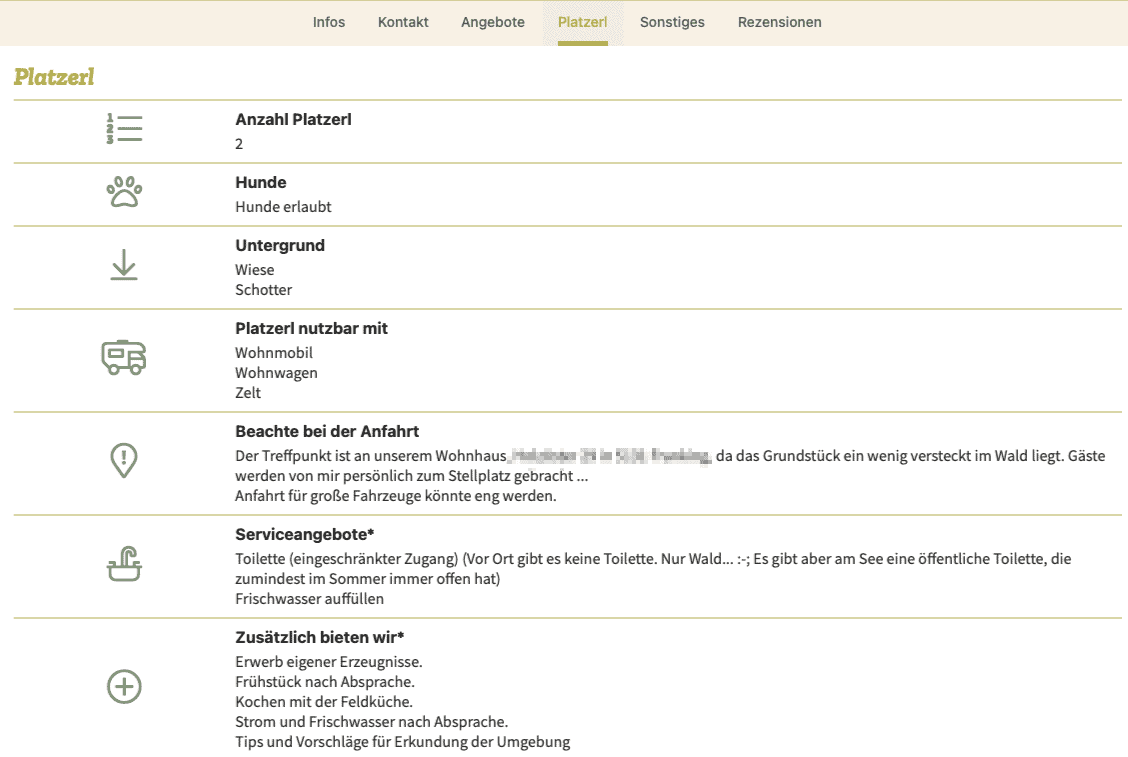Click the Platzerl nutzbar mit heading
This screenshot has width=1128, height=757.
tap(311, 329)
